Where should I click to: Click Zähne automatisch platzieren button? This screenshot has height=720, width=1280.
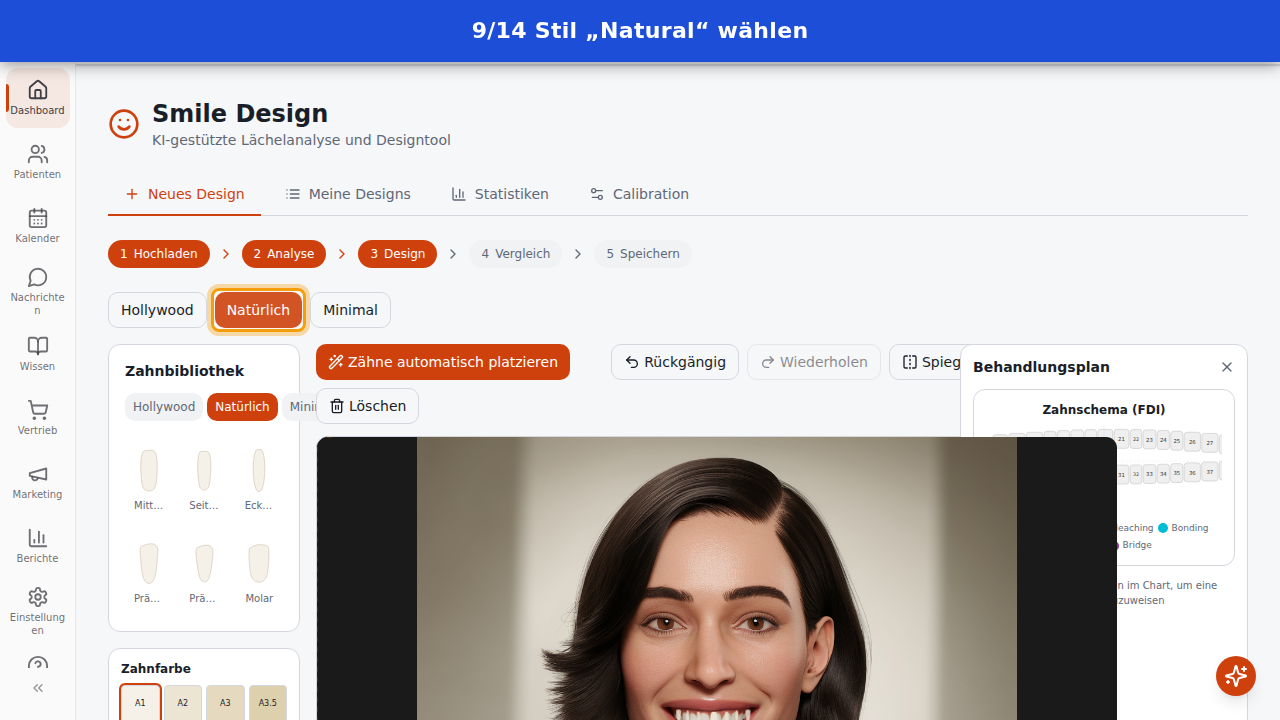(443, 362)
